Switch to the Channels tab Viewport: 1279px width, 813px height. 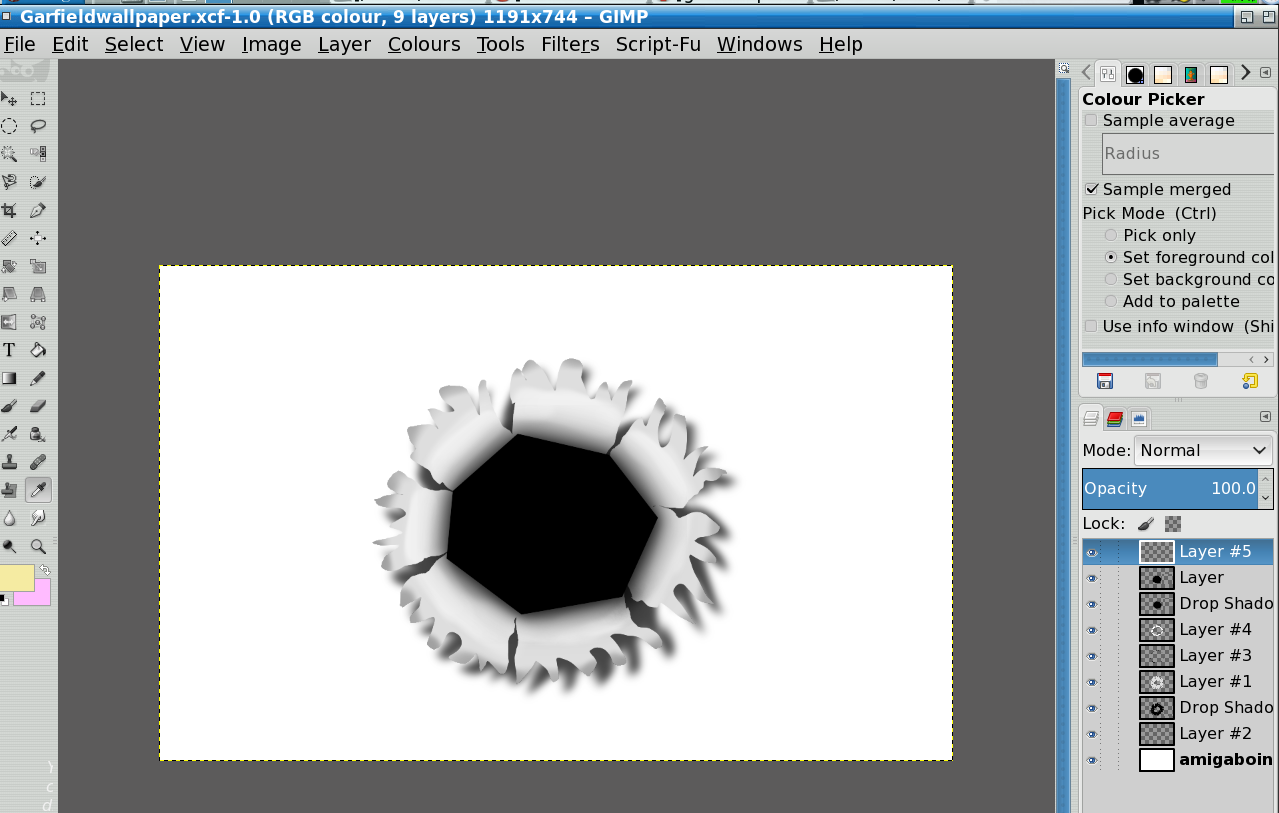(1114, 419)
